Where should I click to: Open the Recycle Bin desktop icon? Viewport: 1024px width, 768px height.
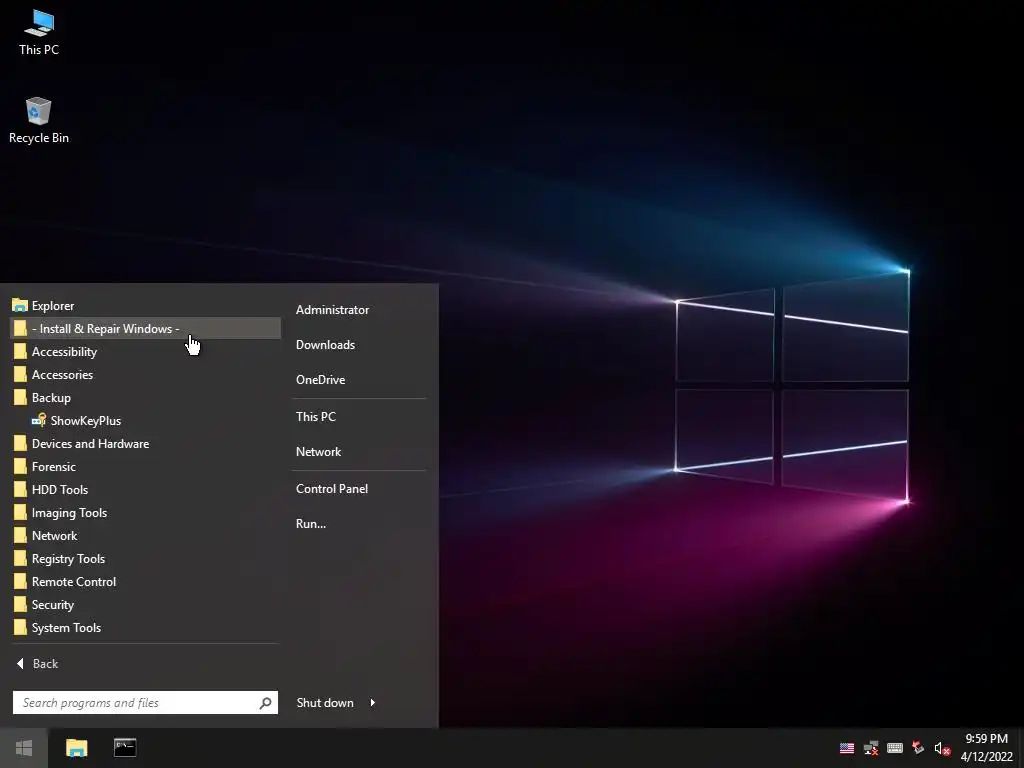click(x=39, y=121)
